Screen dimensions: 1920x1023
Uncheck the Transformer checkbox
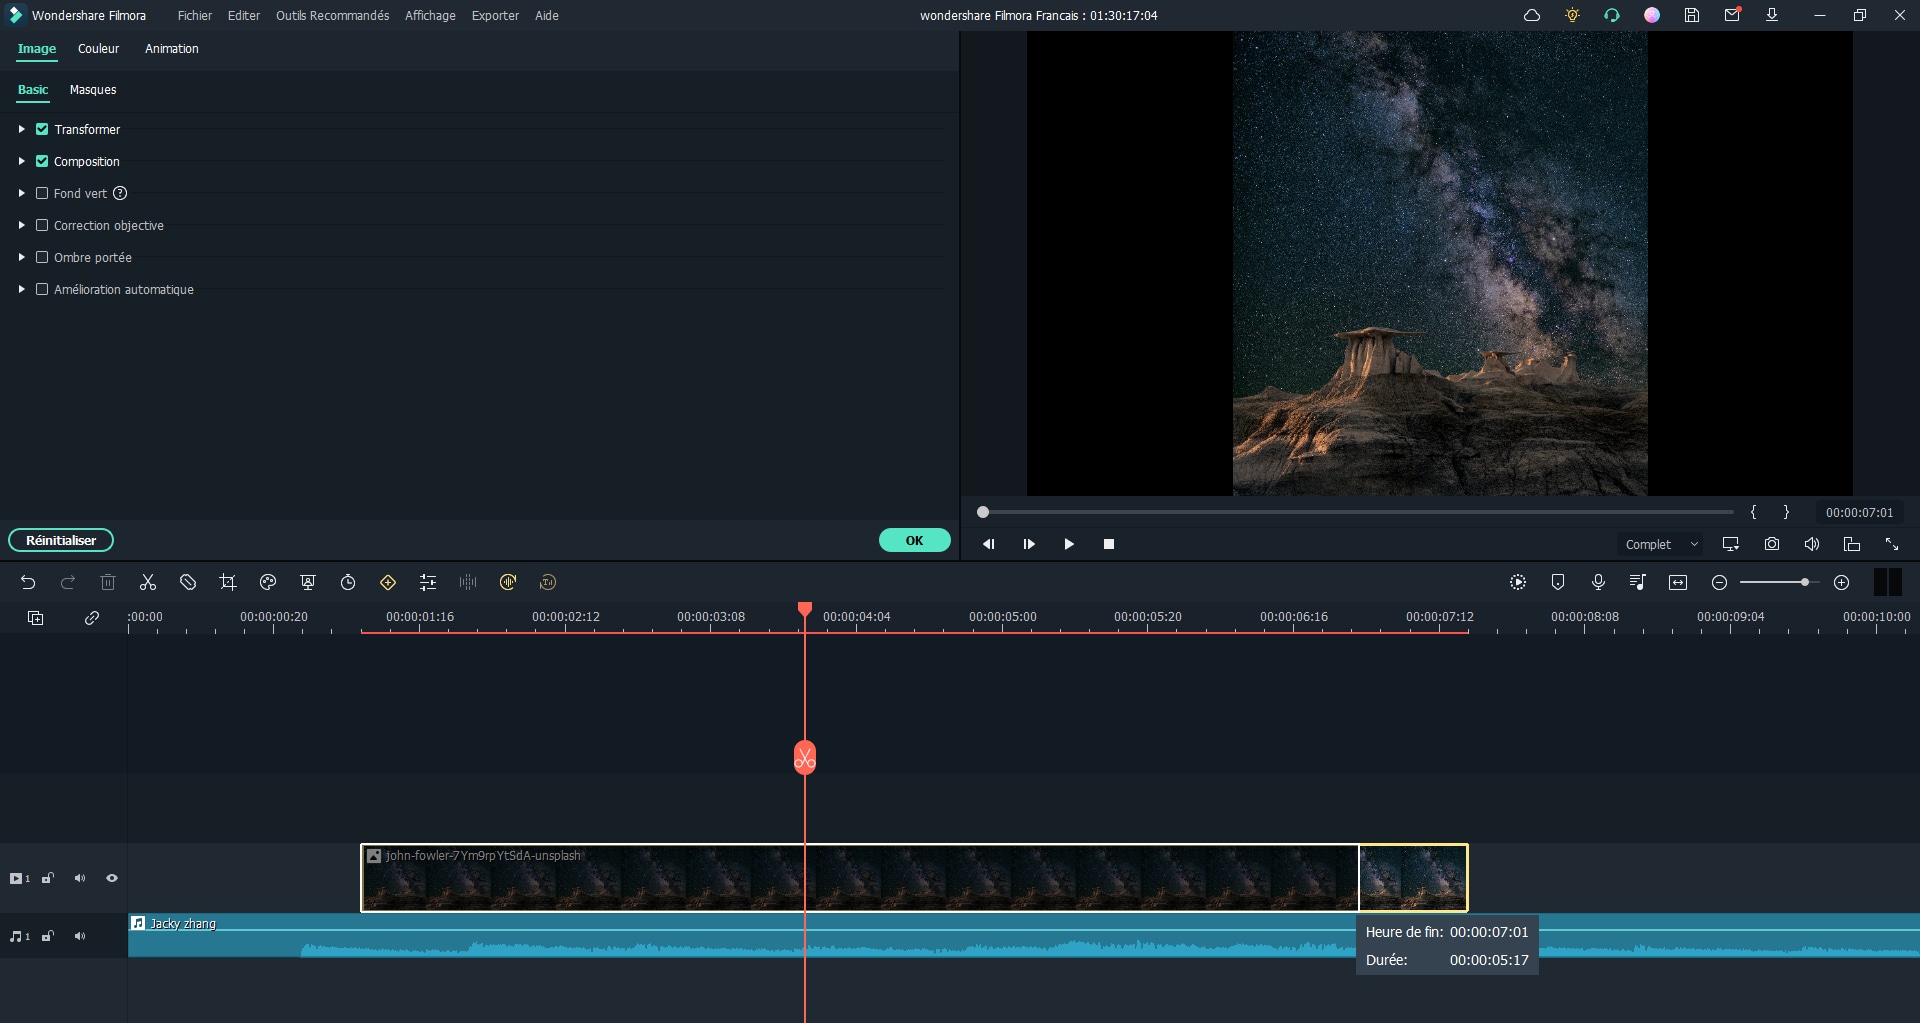point(42,129)
